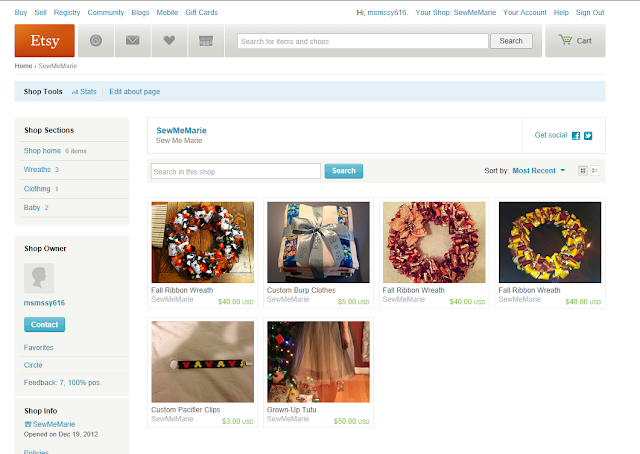
Task: Click shop owner avatar image
Action: pos(39,278)
